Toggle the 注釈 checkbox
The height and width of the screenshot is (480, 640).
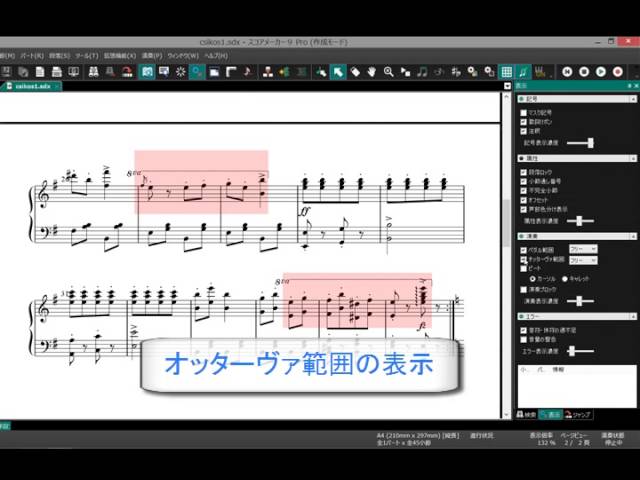coord(523,131)
